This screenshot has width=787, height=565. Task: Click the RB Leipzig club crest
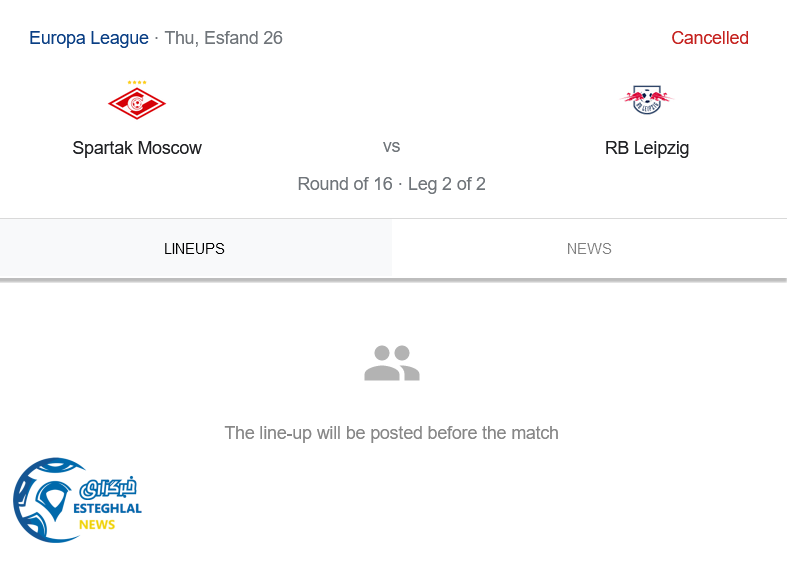click(647, 99)
